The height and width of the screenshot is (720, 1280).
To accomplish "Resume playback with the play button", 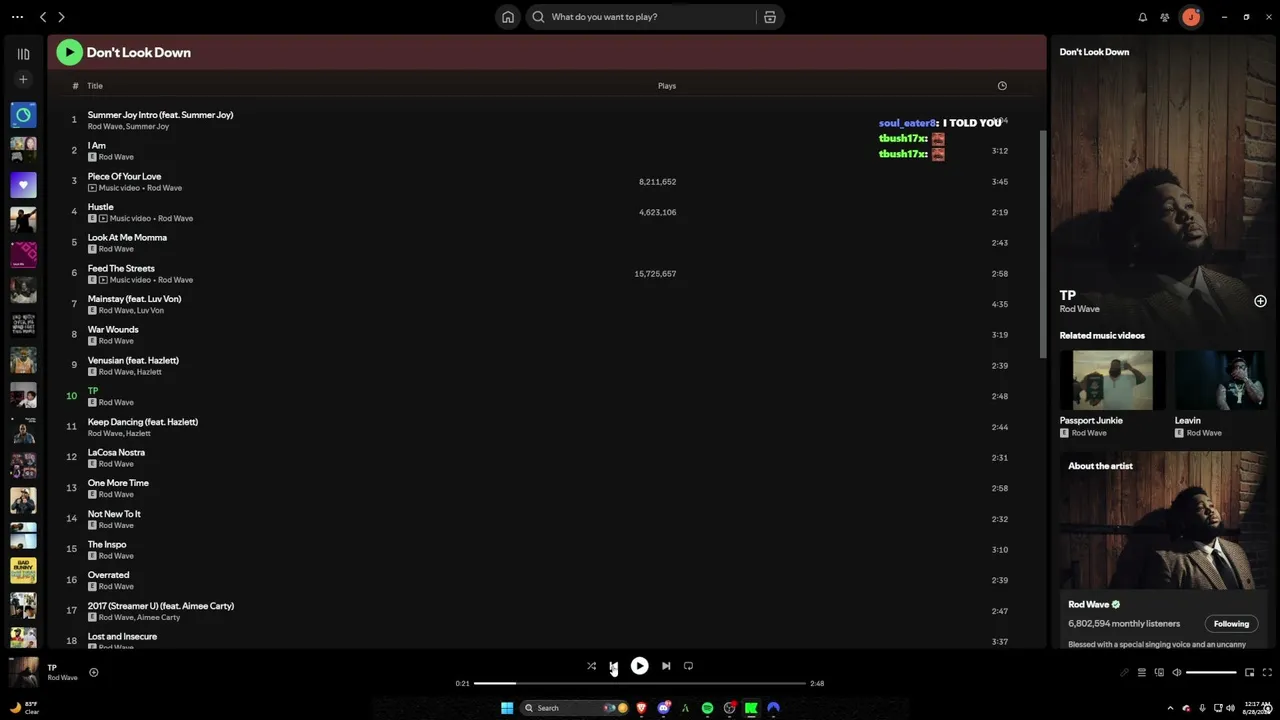I will 639,666.
